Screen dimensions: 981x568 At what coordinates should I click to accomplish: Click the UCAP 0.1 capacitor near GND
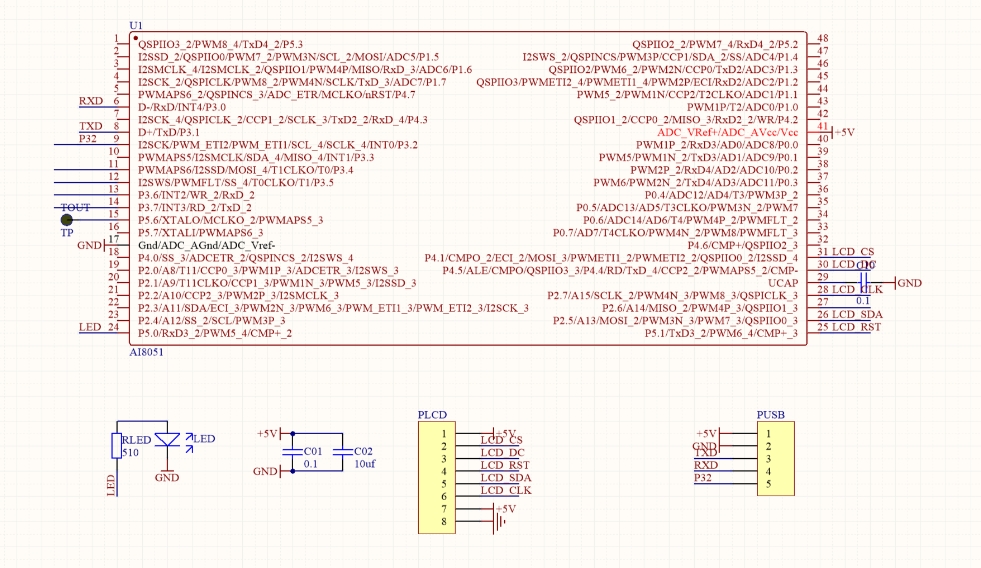865,283
